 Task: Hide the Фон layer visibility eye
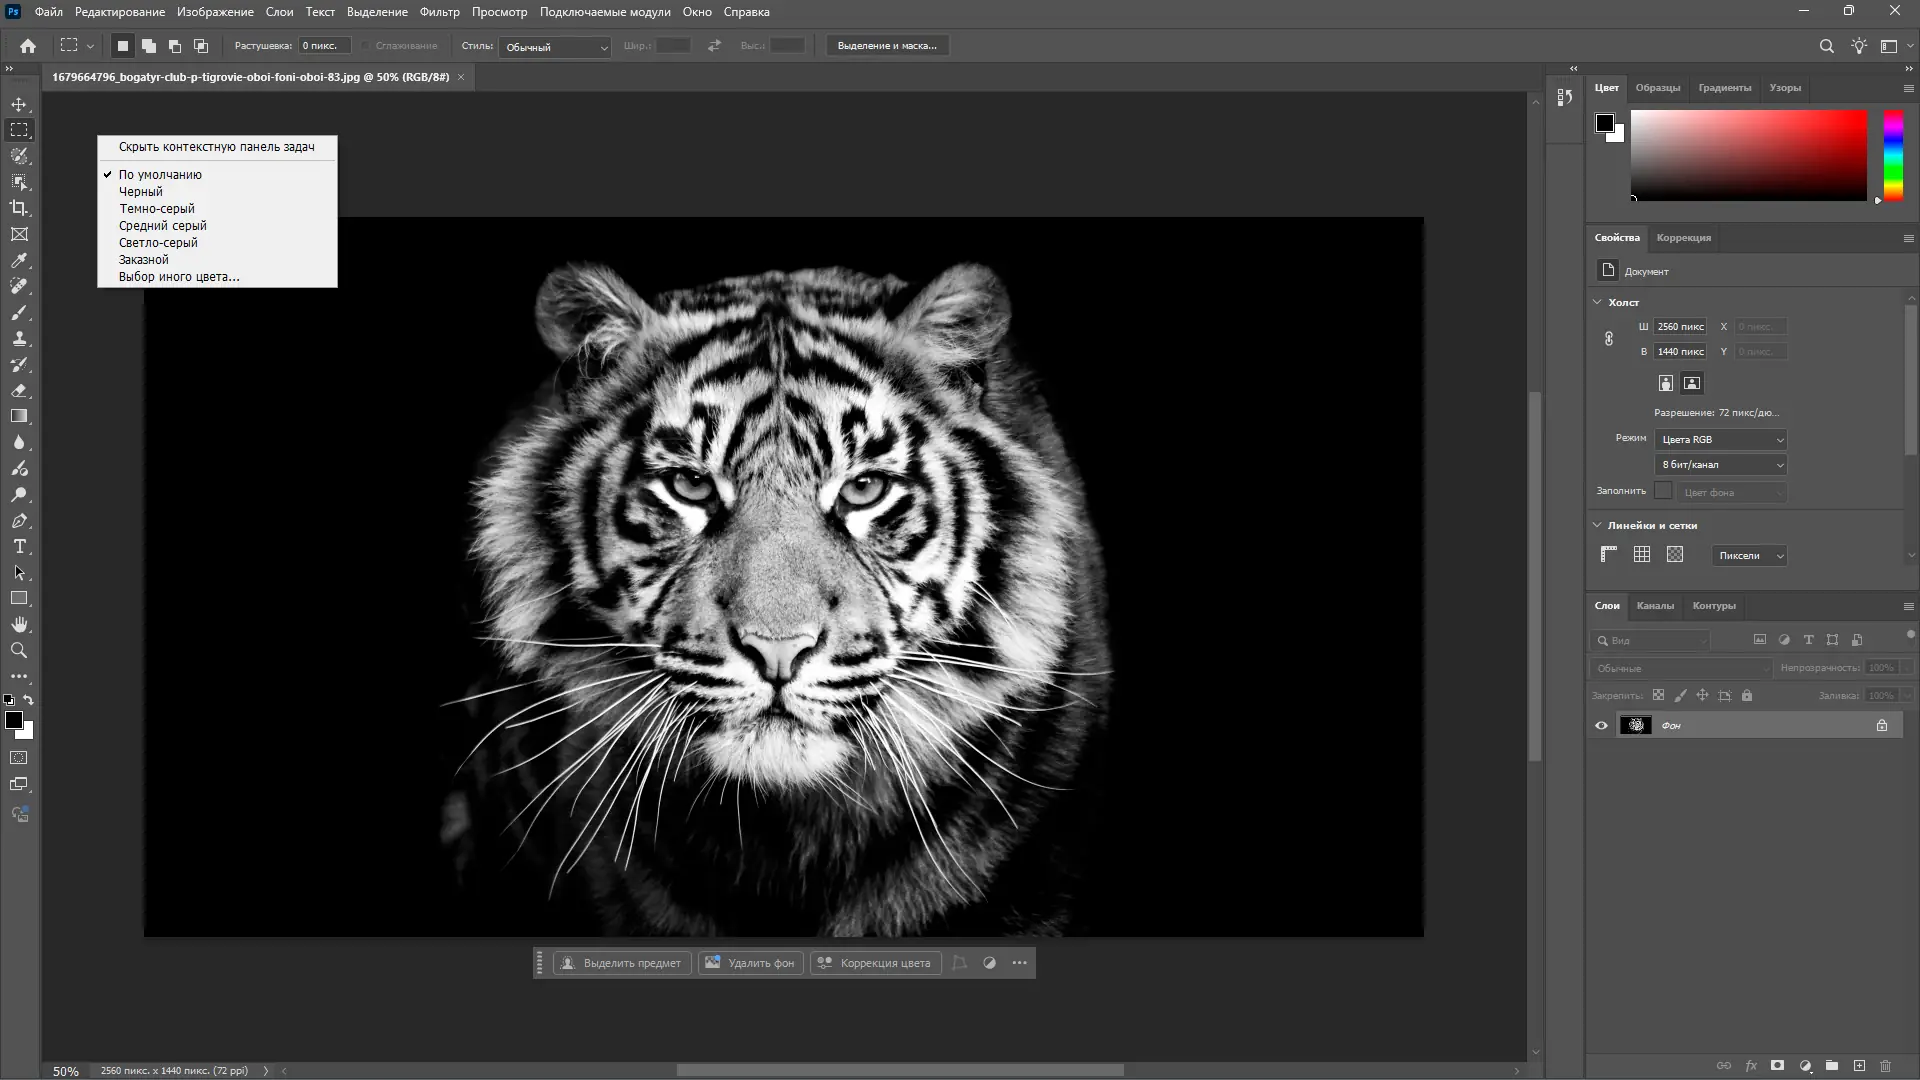coord(1601,726)
